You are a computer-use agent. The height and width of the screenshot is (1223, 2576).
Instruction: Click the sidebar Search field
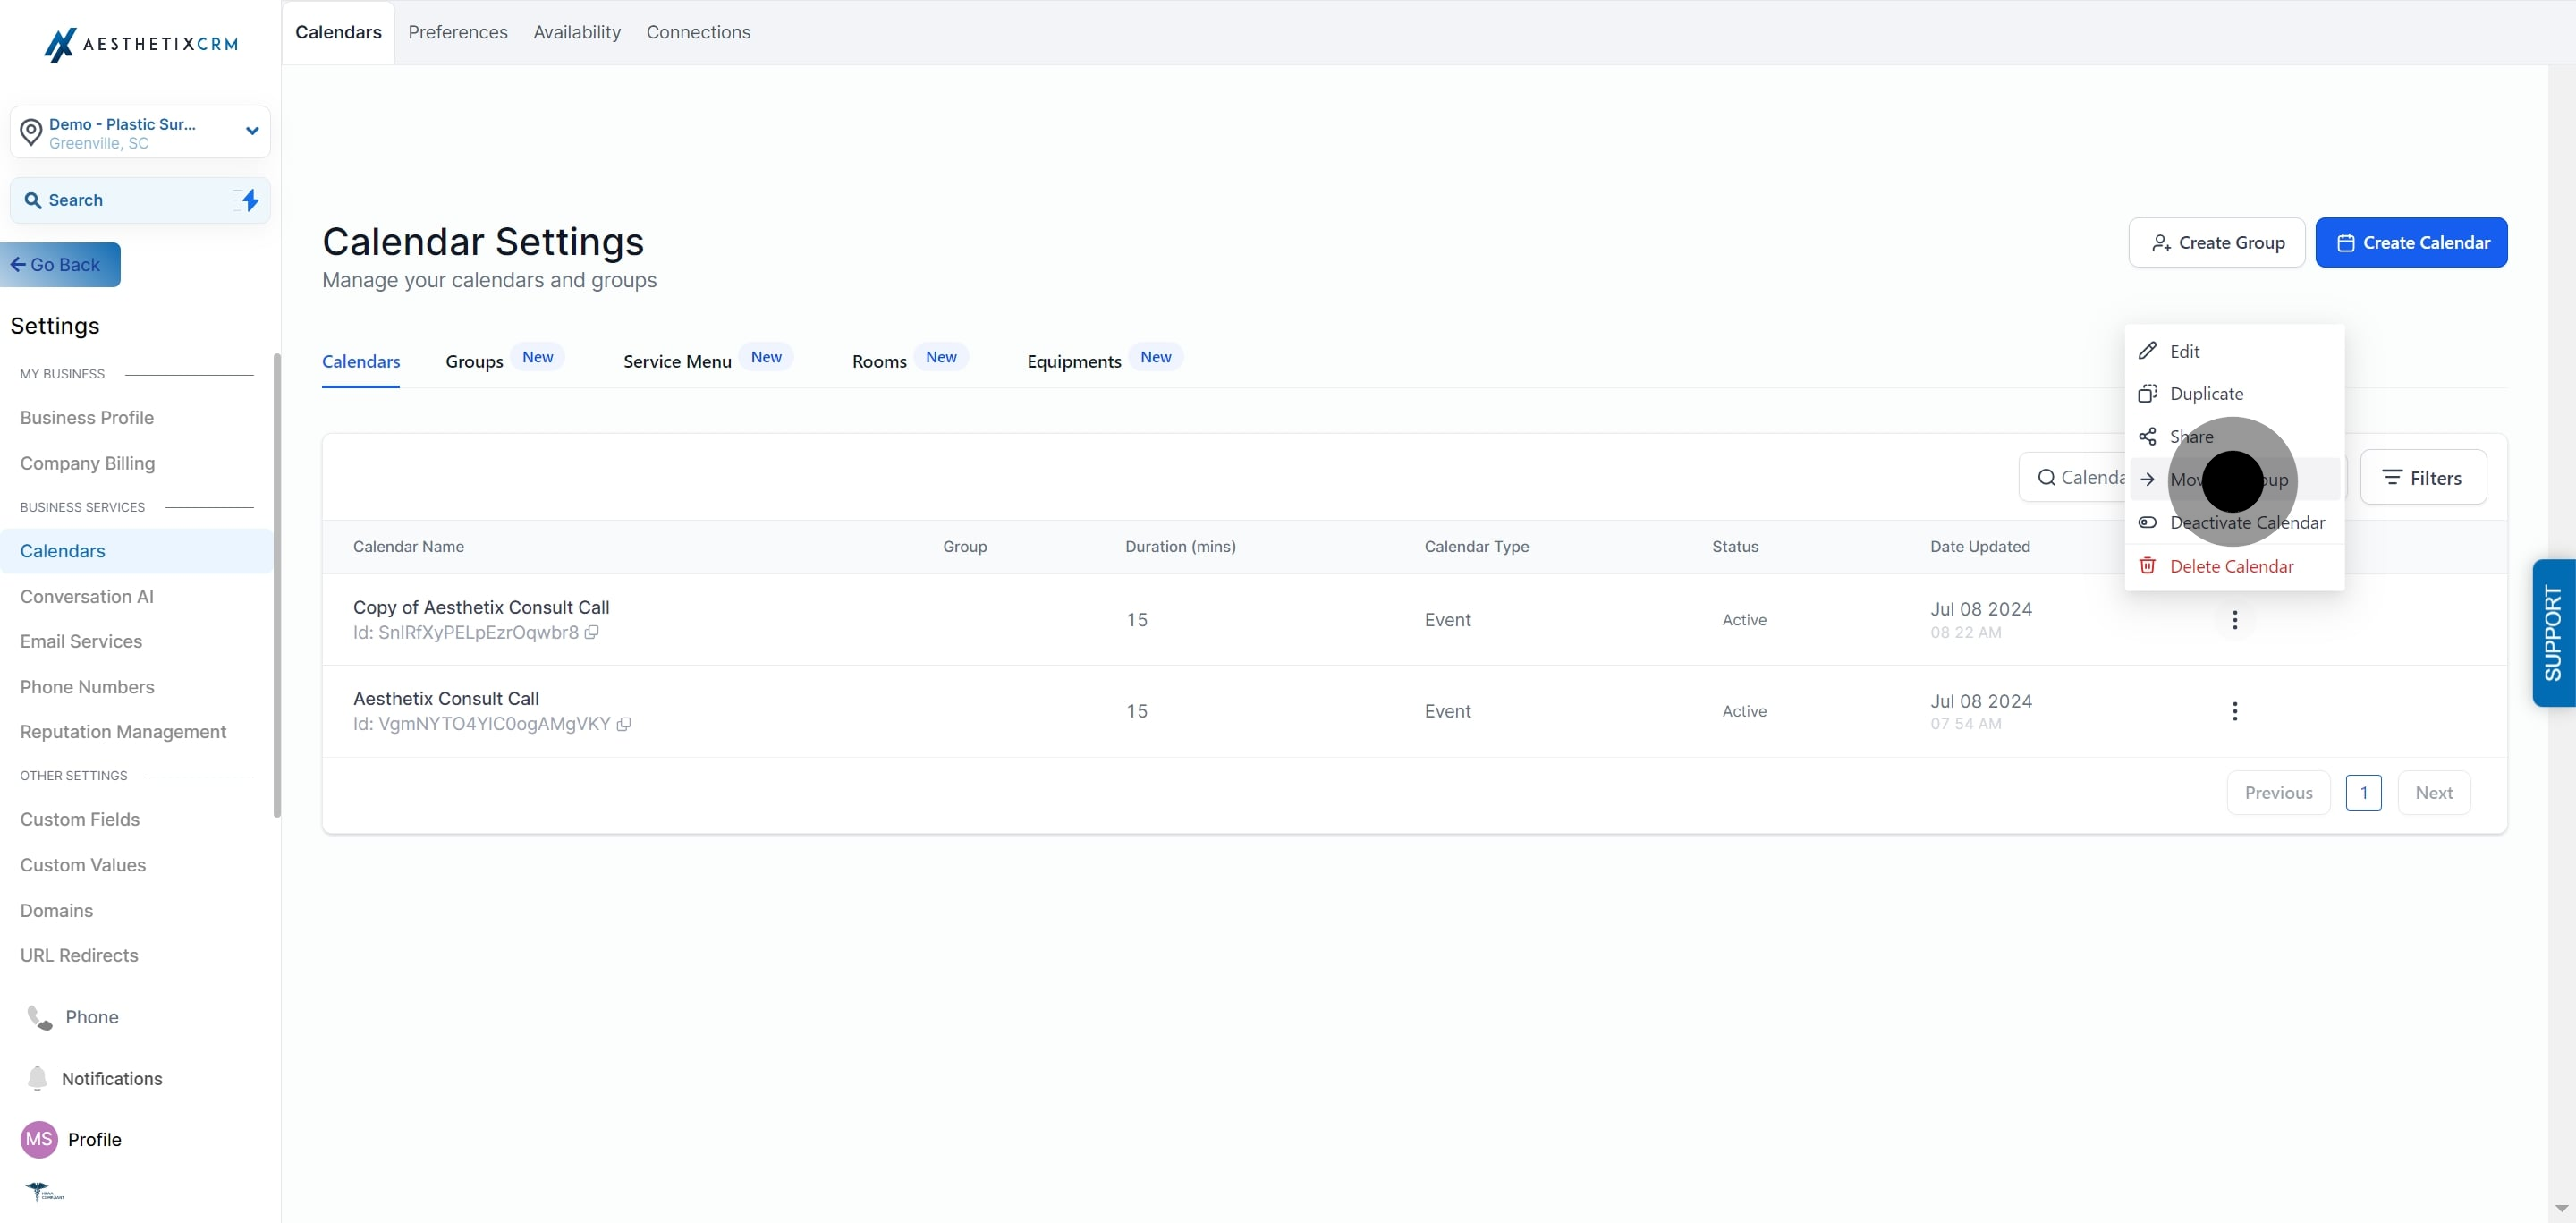click(x=125, y=200)
